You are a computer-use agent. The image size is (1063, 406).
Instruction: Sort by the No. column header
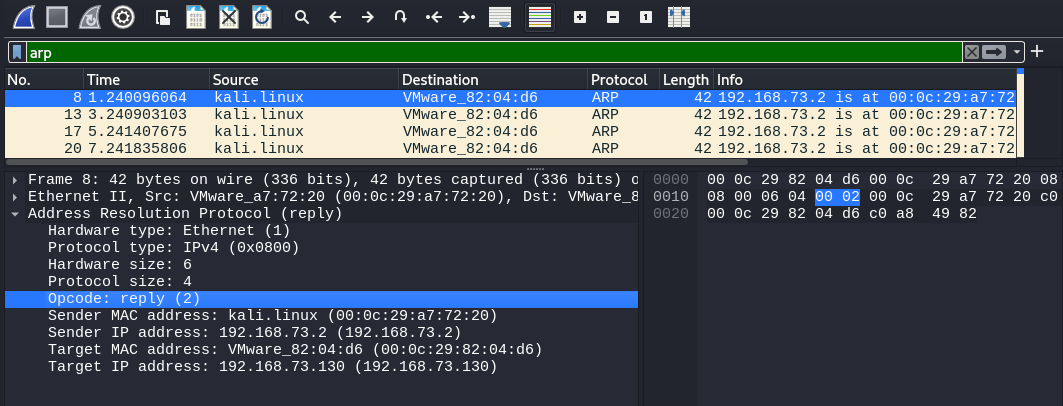44,79
